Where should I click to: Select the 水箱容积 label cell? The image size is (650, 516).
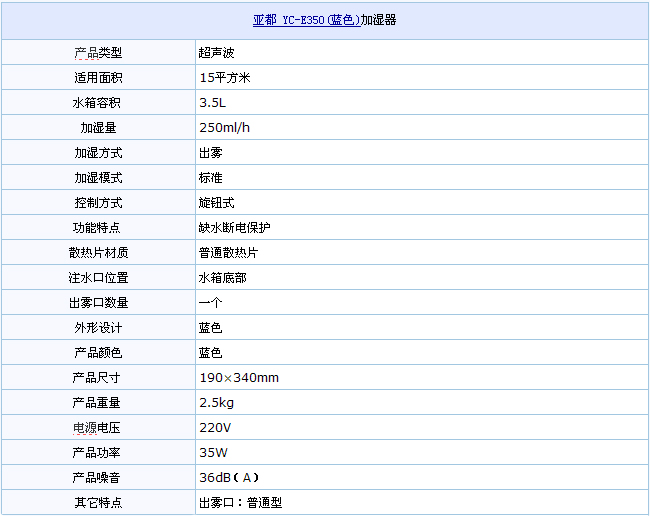(98, 102)
